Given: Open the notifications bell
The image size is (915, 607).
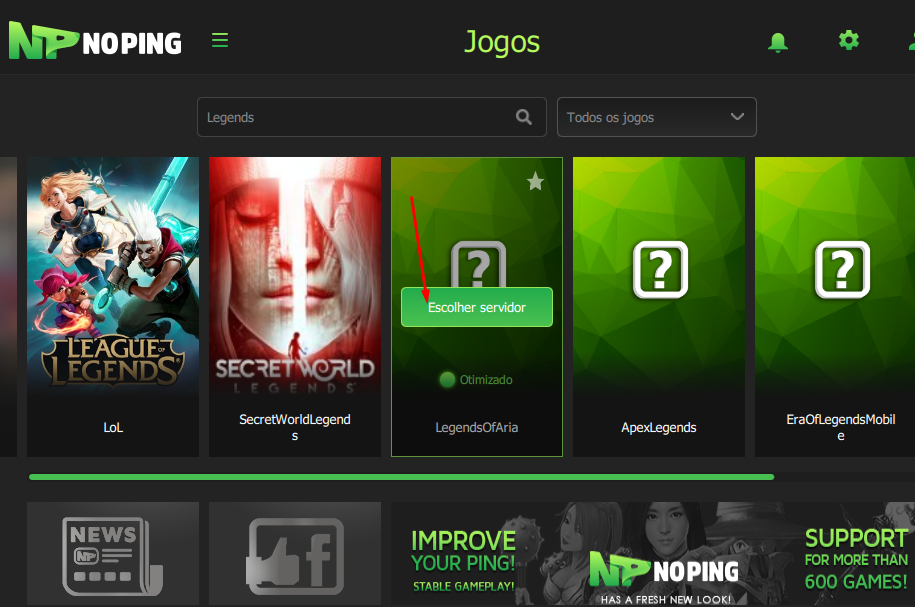Looking at the screenshot, I should (778, 42).
